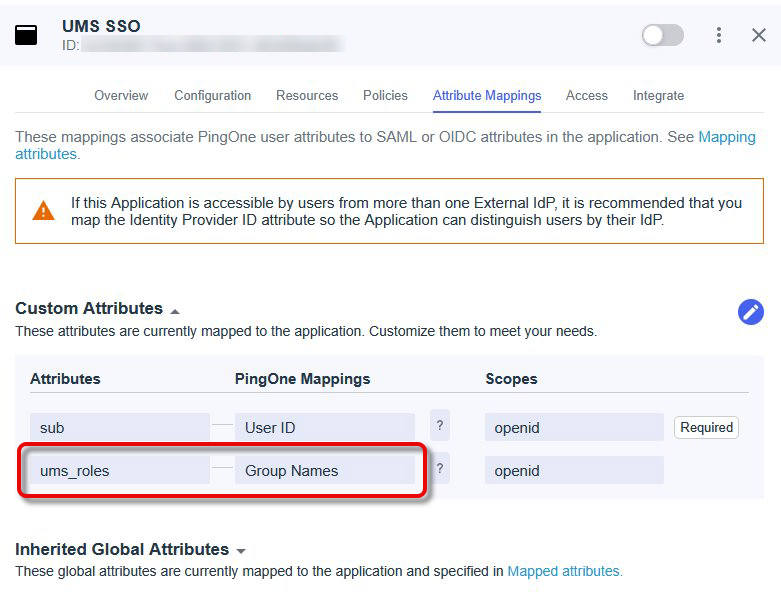Click the ums_roles attribute field
Image resolution: width=781 pixels, height=610 pixels.
[x=119, y=471]
